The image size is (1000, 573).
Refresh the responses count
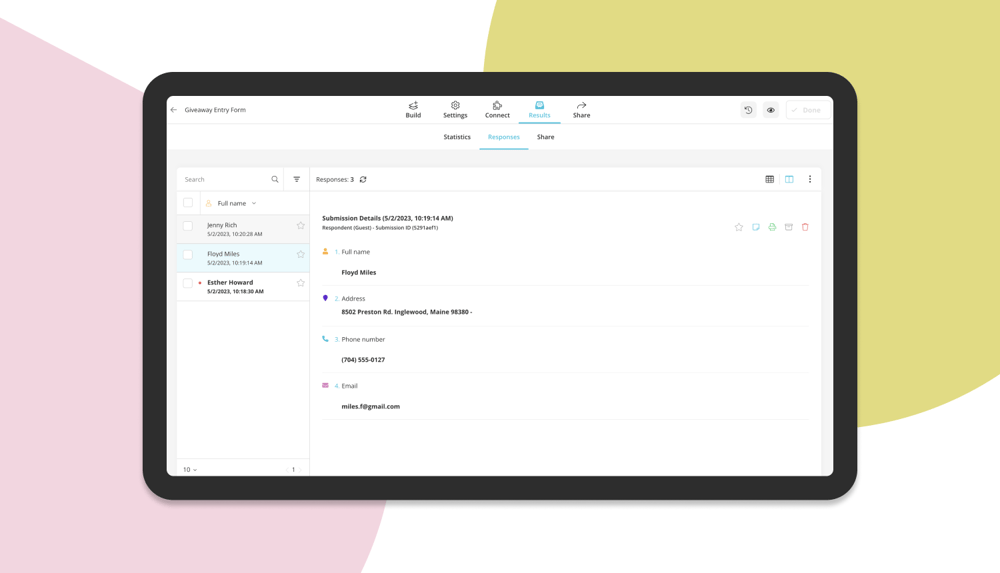click(x=363, y=180)
